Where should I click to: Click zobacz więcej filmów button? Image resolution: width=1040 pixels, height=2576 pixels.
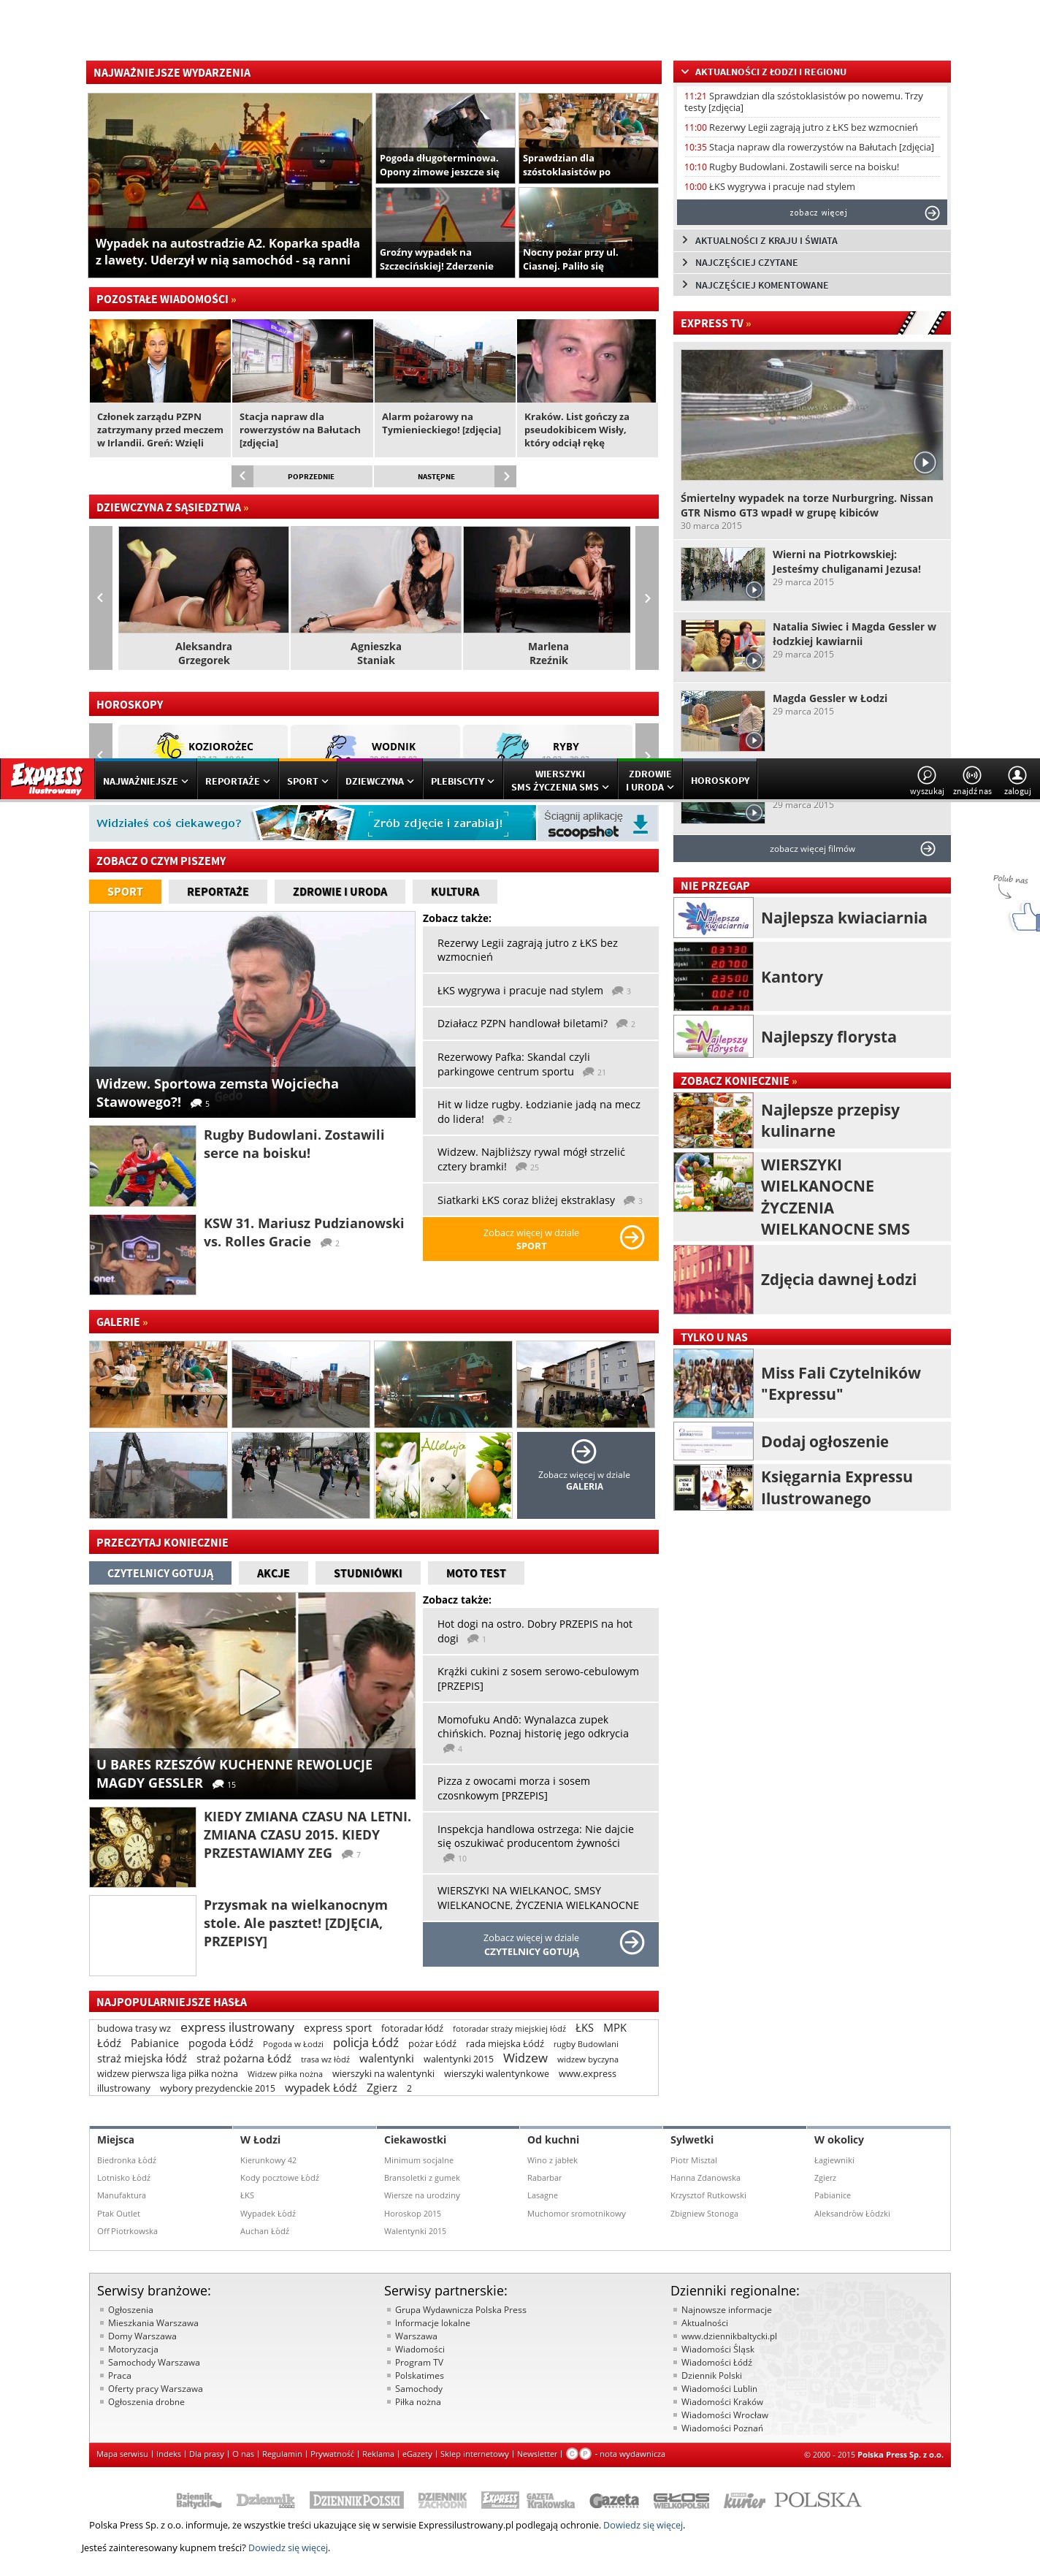811,849
